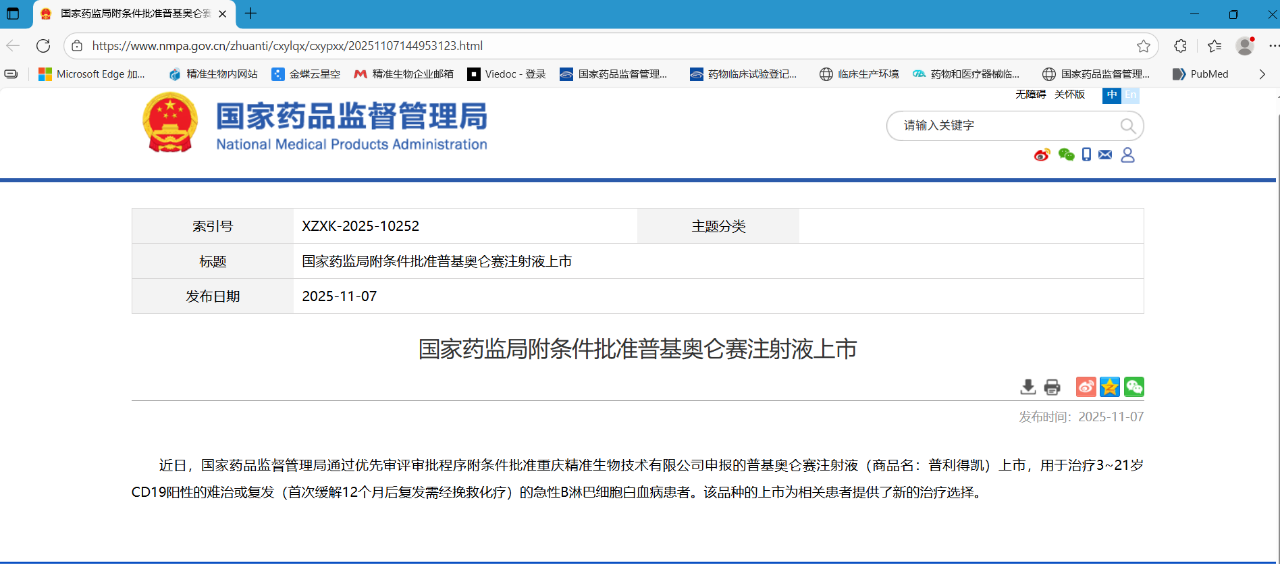Open a new browser tab
This screenshot has width=1280, height=564.
(x=251, y=14)
